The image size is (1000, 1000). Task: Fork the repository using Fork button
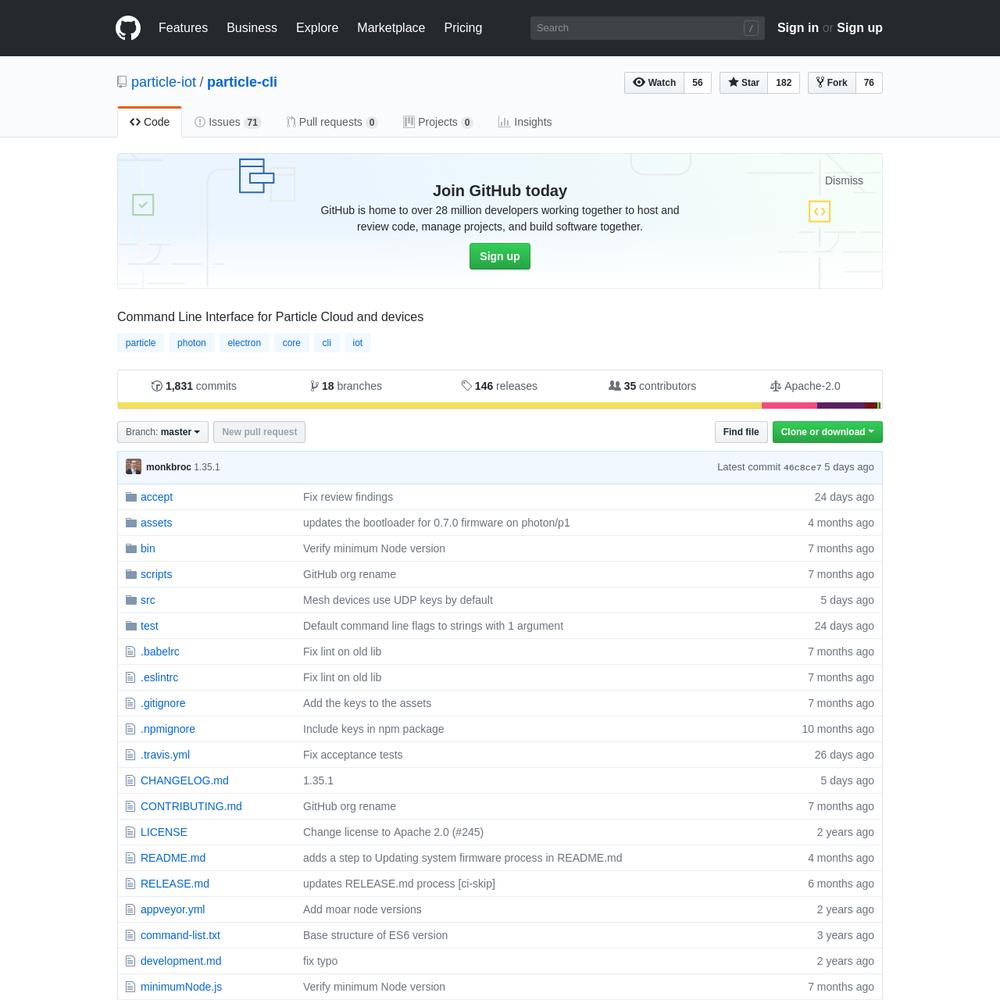click(x=832, y=83)
